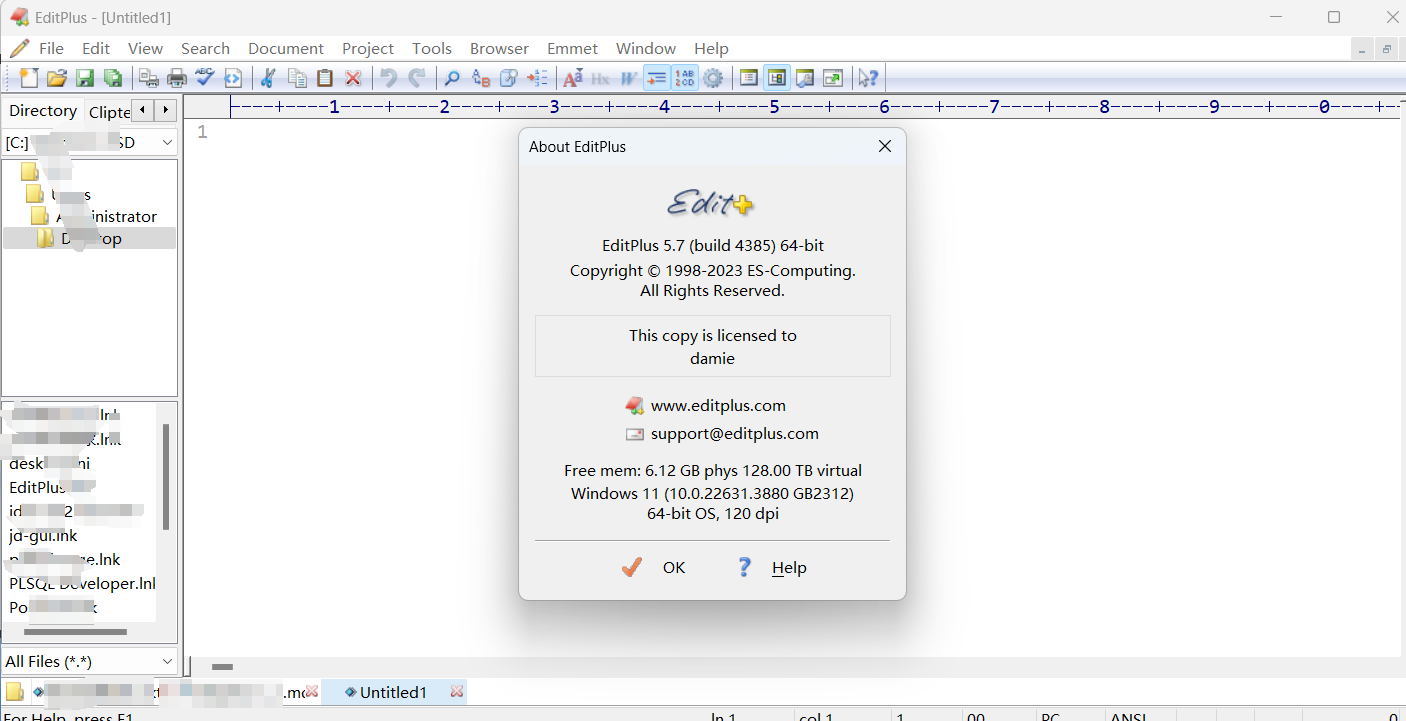Open Find in Files from toolbar

pyautogui.click(x=509, y=78)
